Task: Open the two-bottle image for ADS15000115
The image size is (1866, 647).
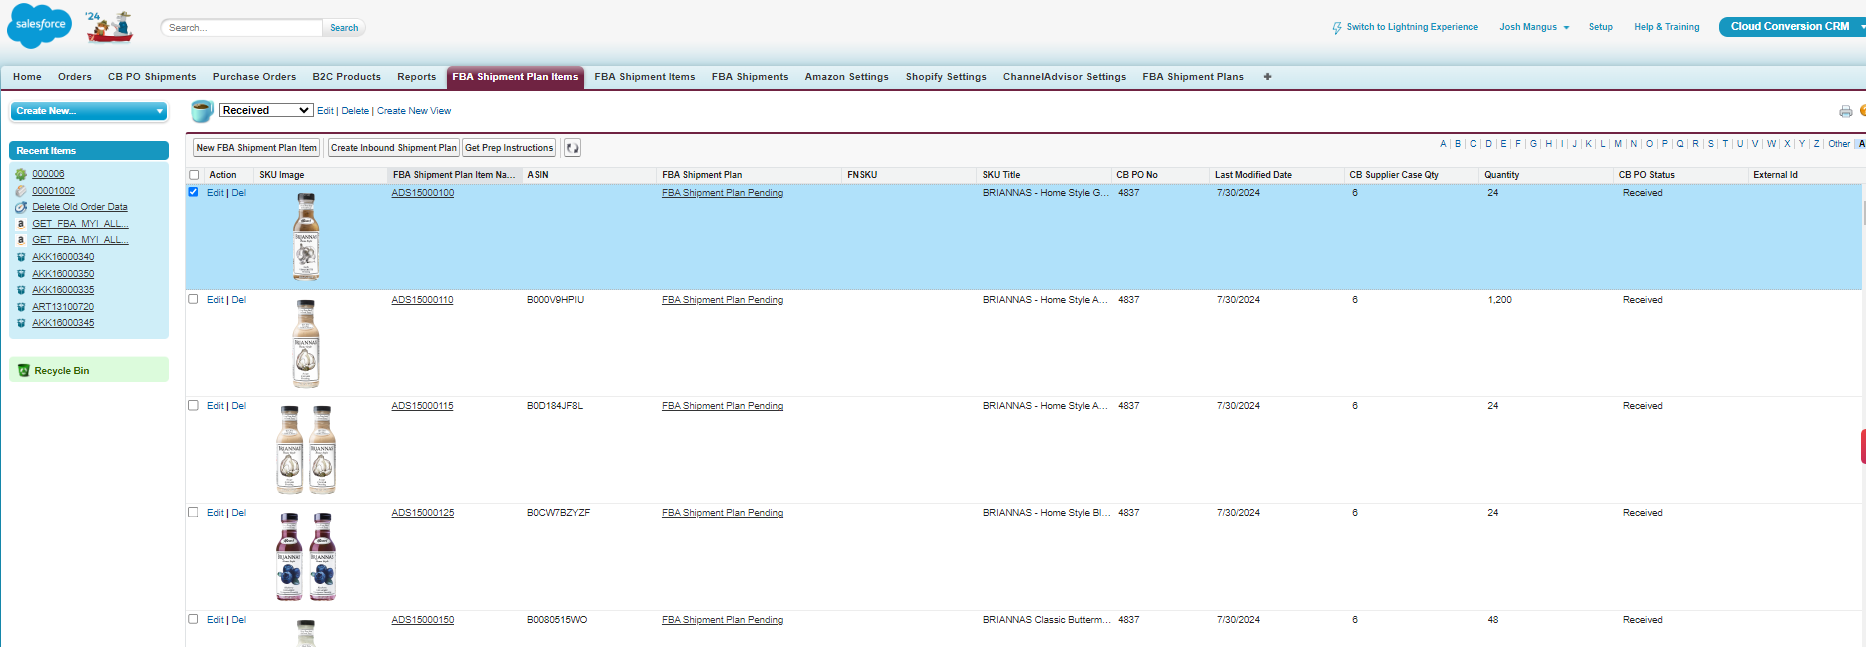Action: [x=306, y=450]
